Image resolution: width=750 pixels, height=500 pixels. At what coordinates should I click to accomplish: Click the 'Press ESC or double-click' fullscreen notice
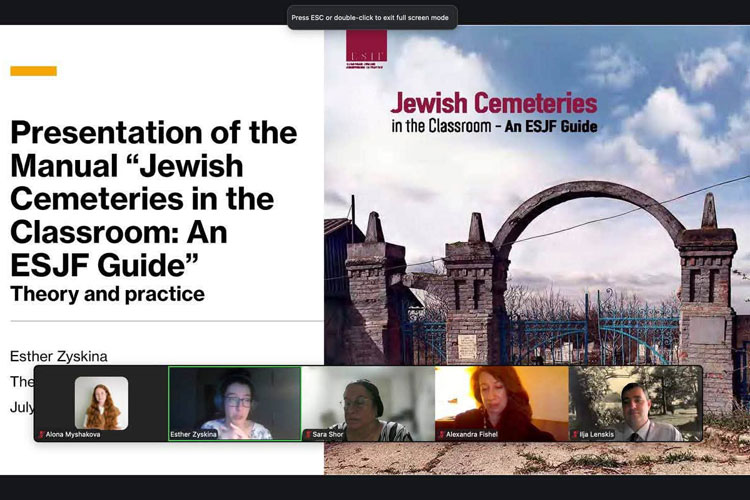click(x=370, y=18)
